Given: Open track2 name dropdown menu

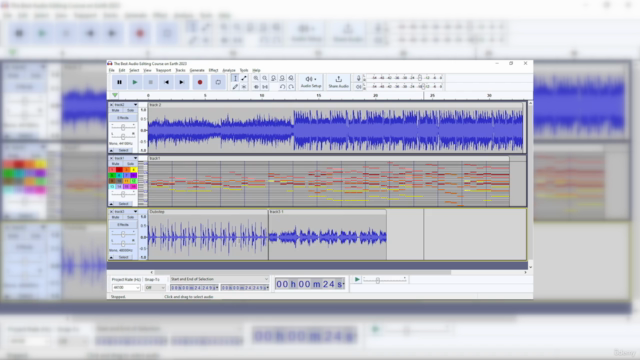Looking at the screenshot, I should (x=125, y=105).
